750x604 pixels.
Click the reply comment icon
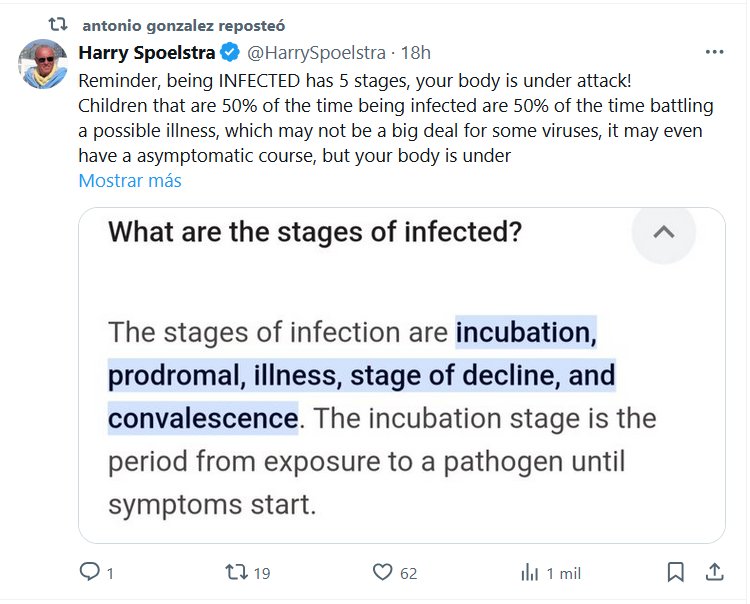pyautogui.click(x=90, y=573)
